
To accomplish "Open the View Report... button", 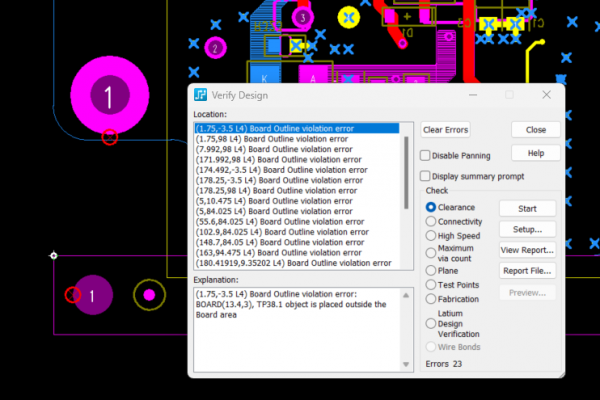I will pos(527,250).
